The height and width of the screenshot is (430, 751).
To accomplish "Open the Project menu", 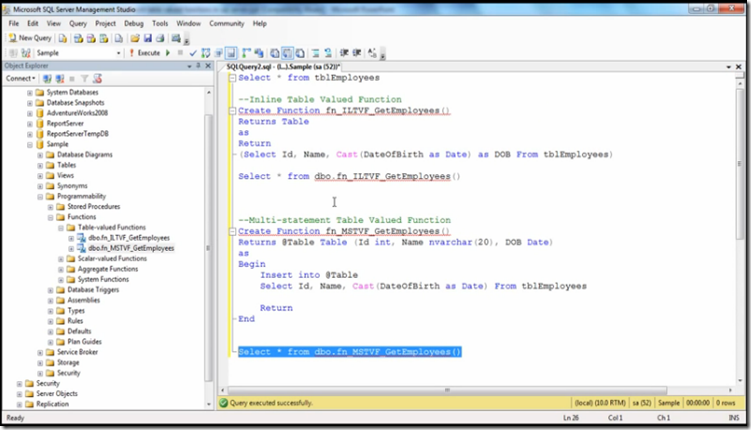I will pos(105,23).
